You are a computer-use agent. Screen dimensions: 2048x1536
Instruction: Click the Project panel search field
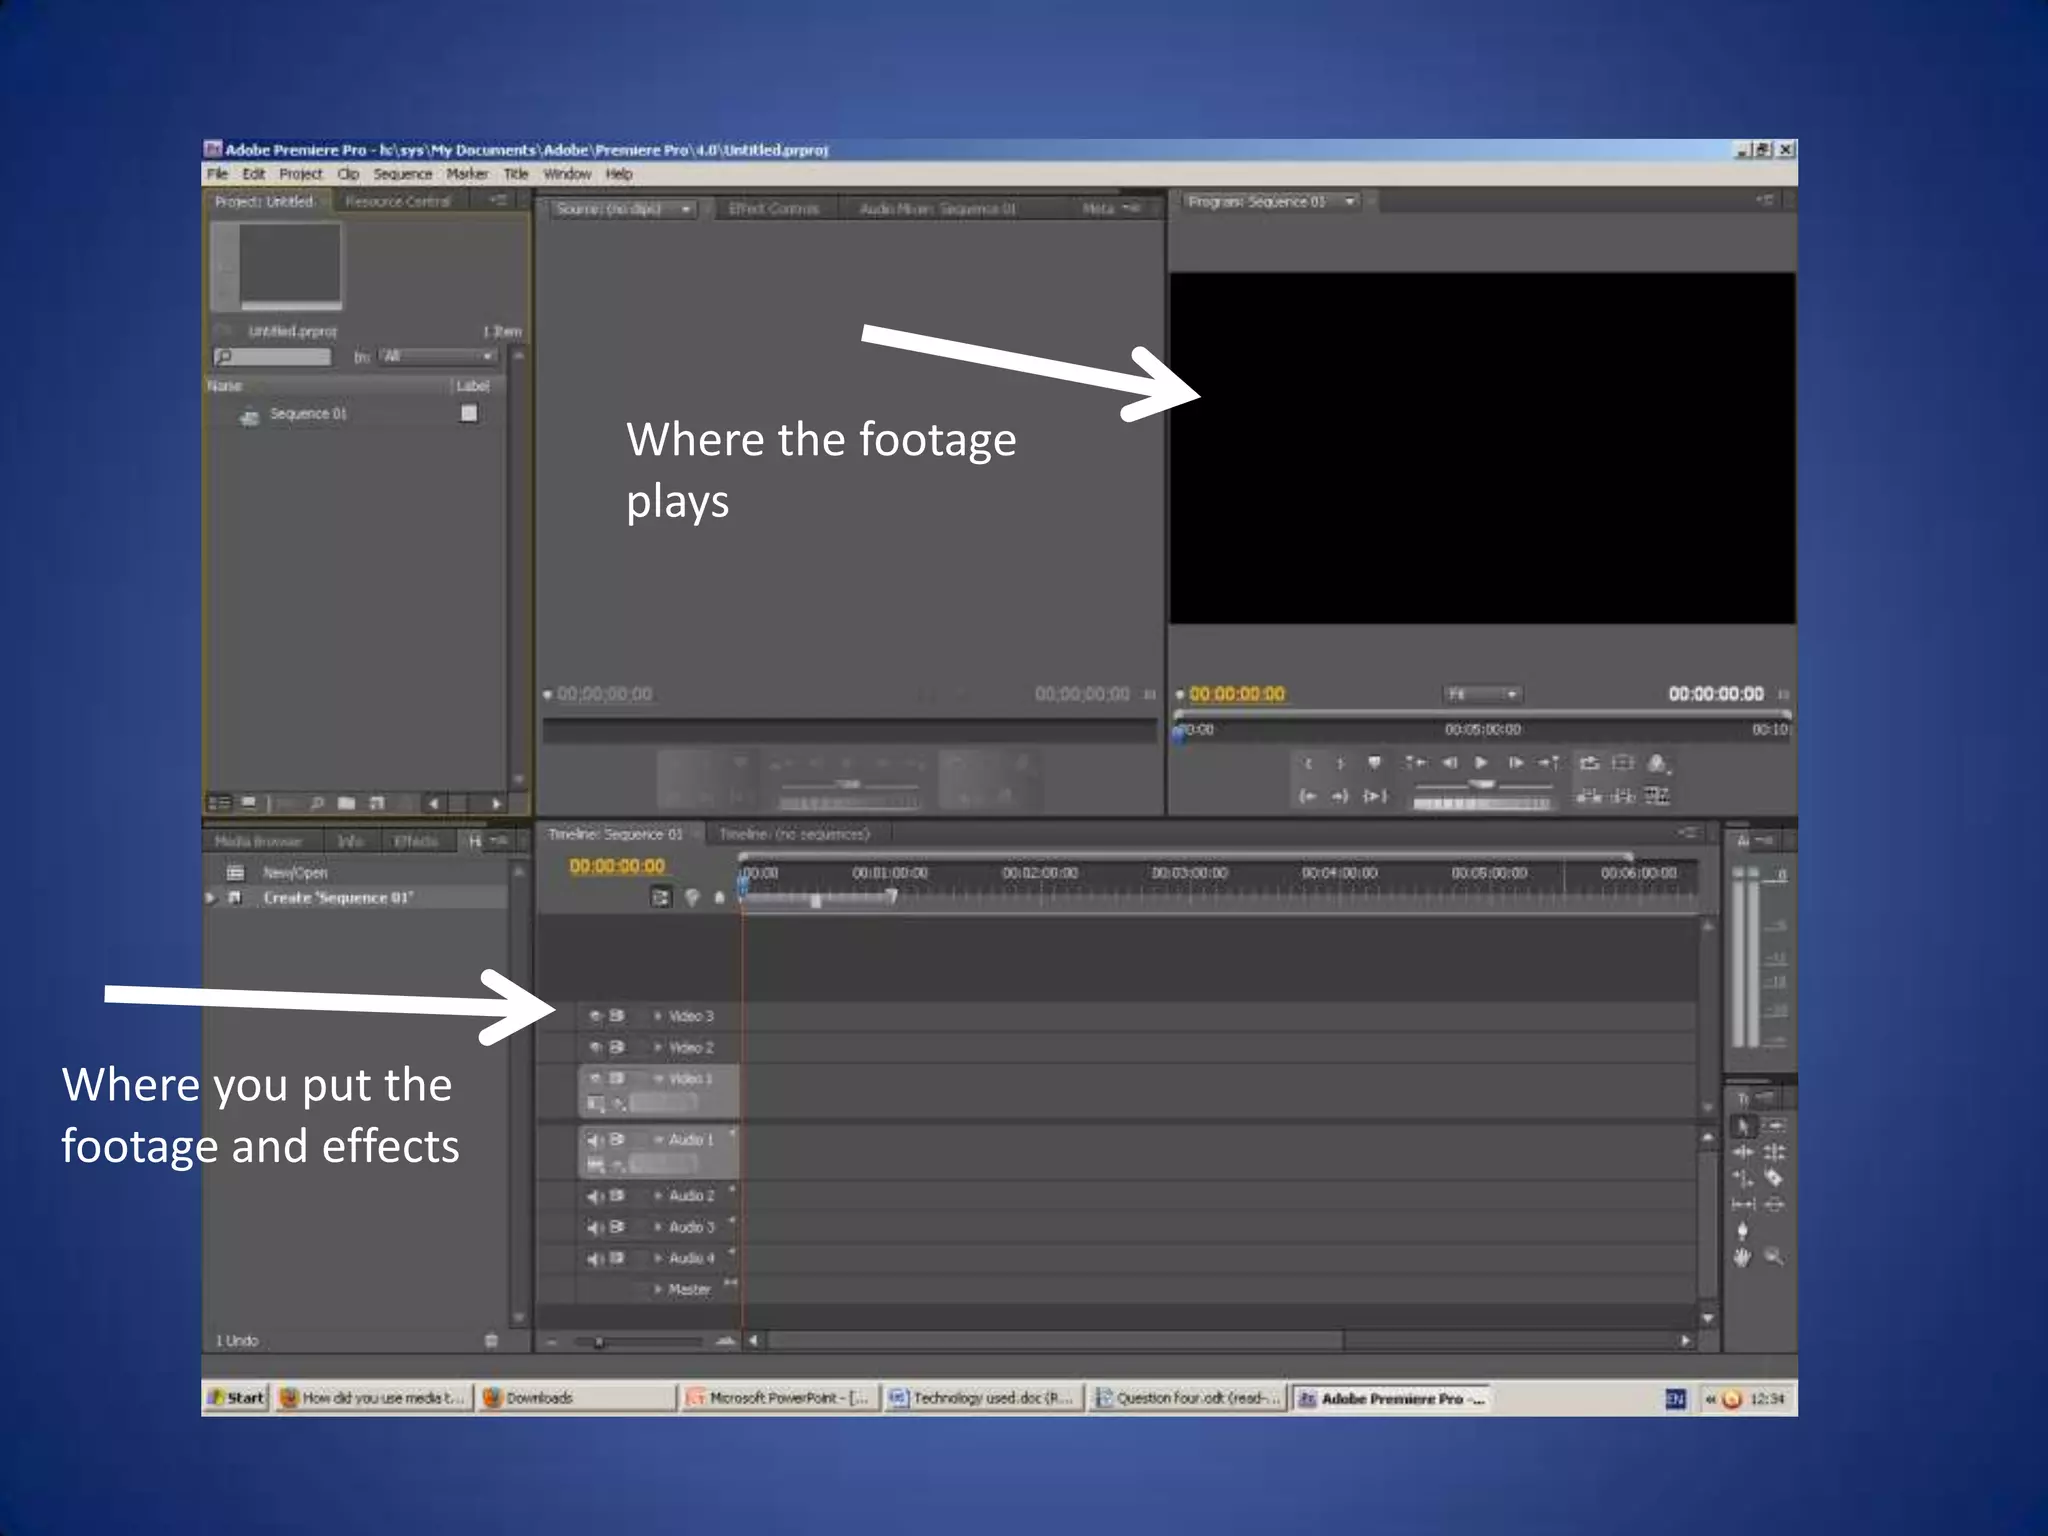pos(272,357)
